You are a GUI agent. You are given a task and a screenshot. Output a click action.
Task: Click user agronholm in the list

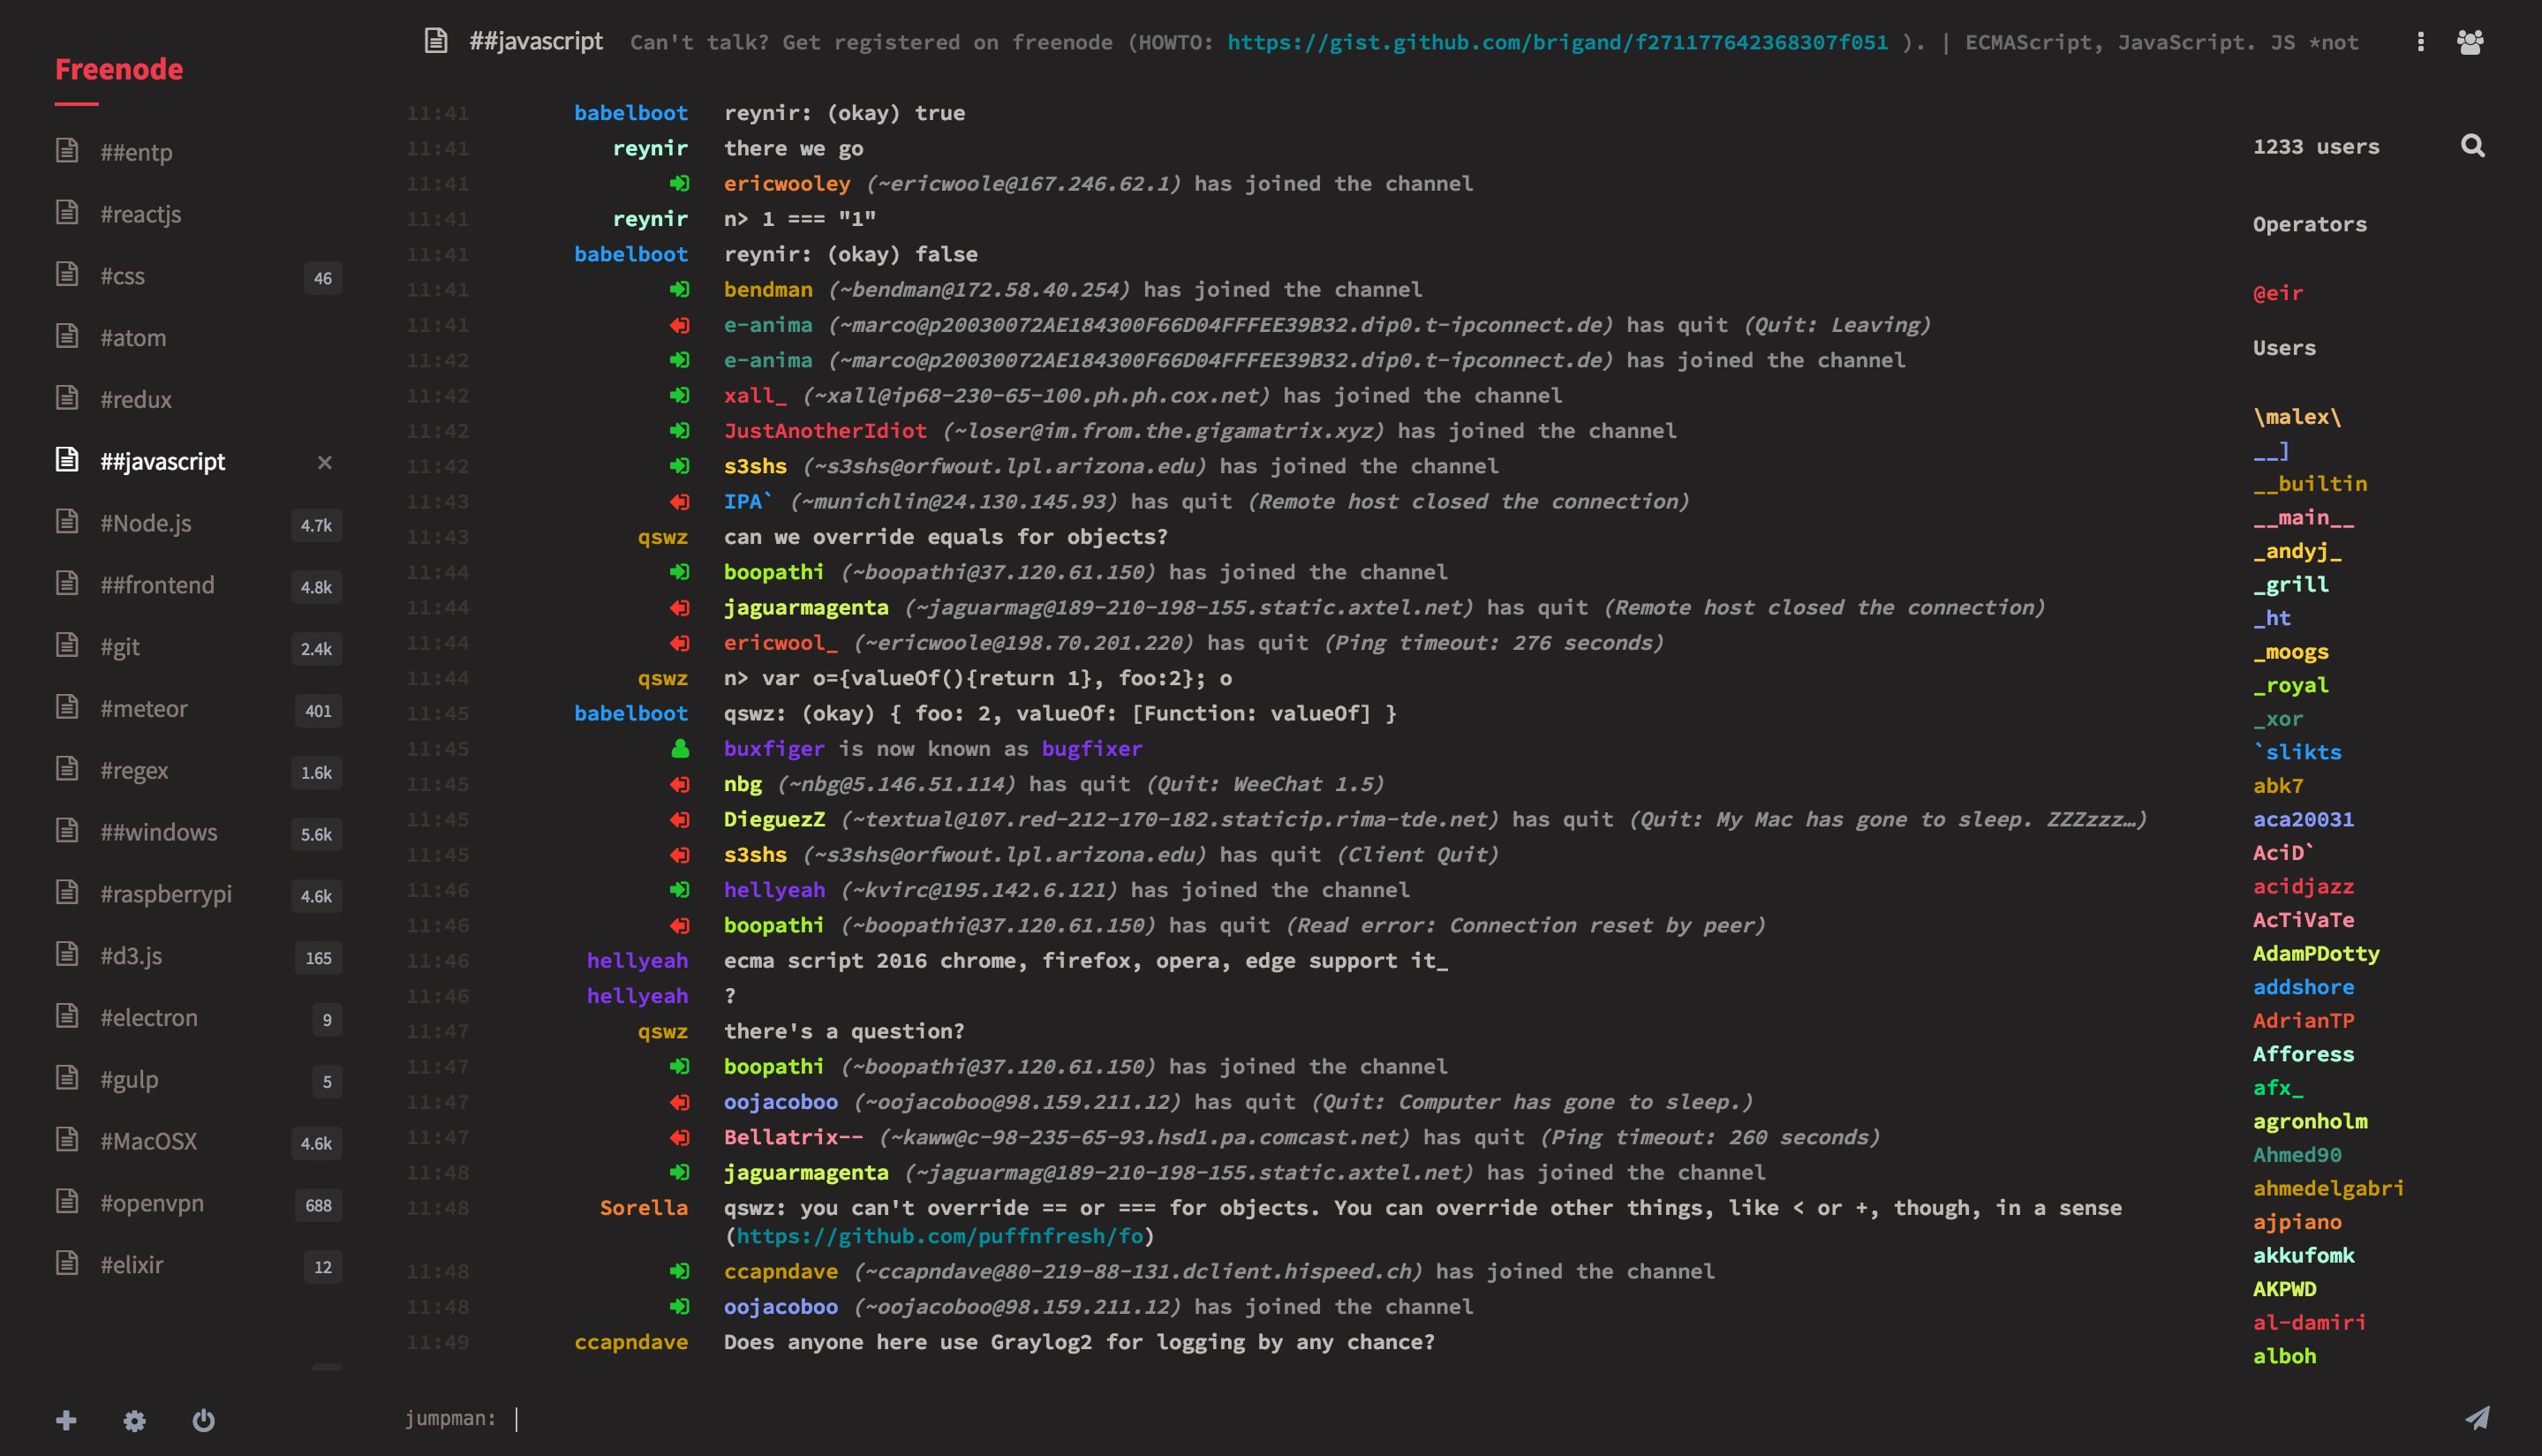tap(2310, 1121)
